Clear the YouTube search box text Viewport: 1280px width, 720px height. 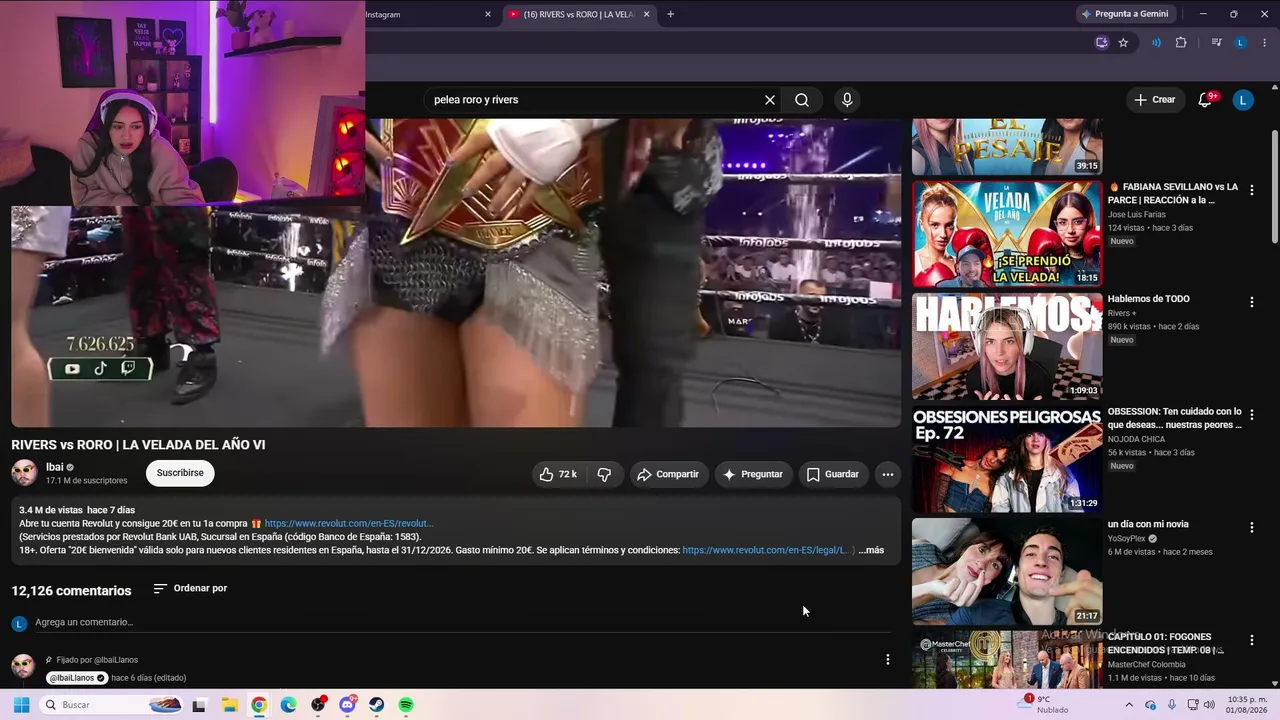click(x=770, y=100)
